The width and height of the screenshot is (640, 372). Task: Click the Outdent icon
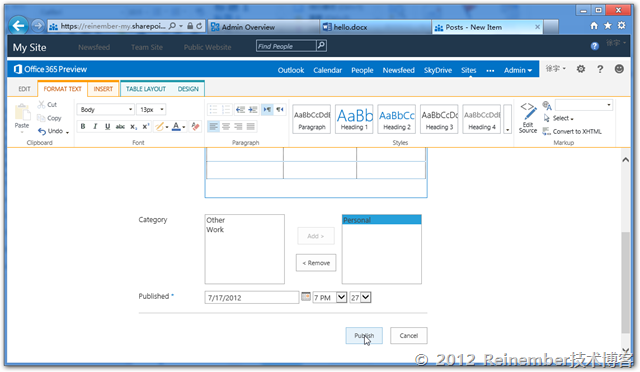(240, 109)
